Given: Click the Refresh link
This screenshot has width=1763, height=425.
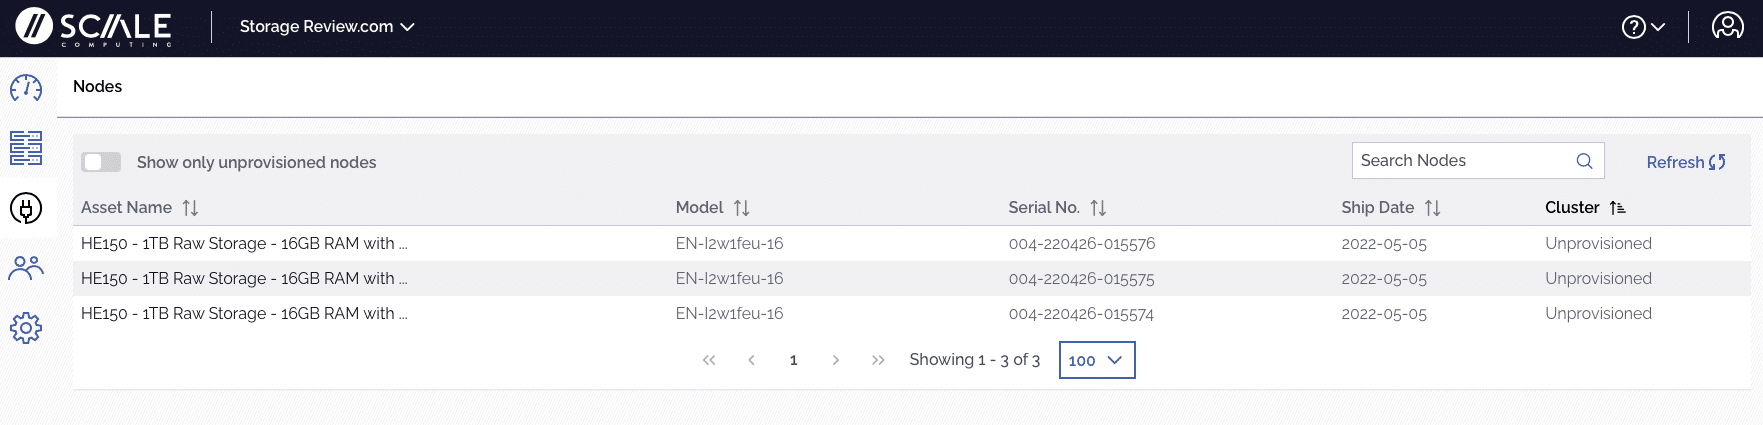Looking at the screenshot, I should point(1686,162).
